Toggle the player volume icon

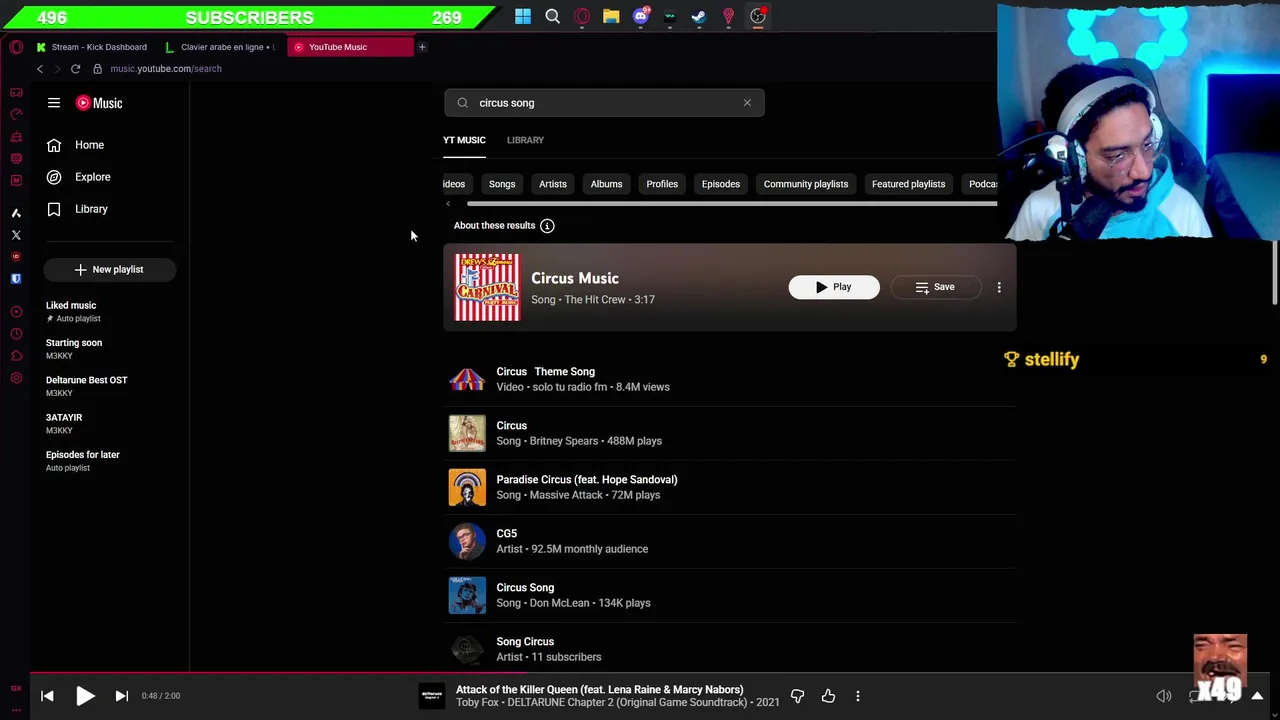pos(1164,696)
